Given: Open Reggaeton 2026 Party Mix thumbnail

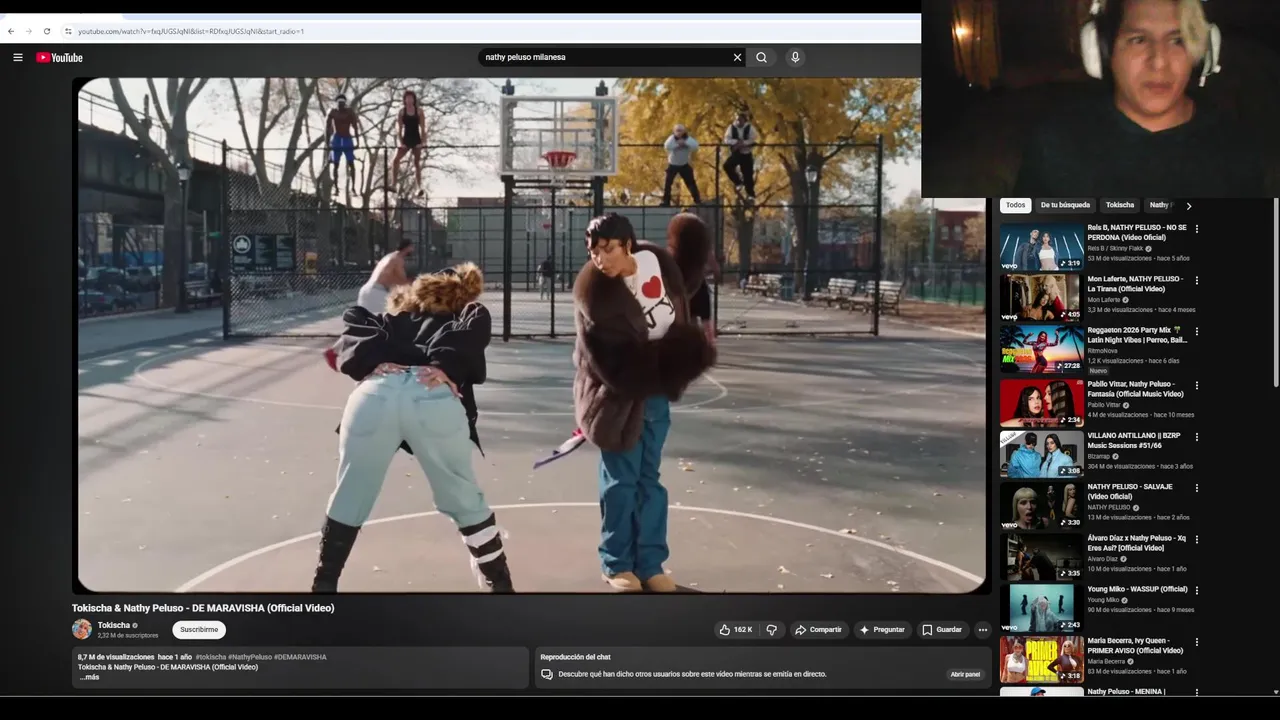Looking at the screenshot, I should (1041, 348).
